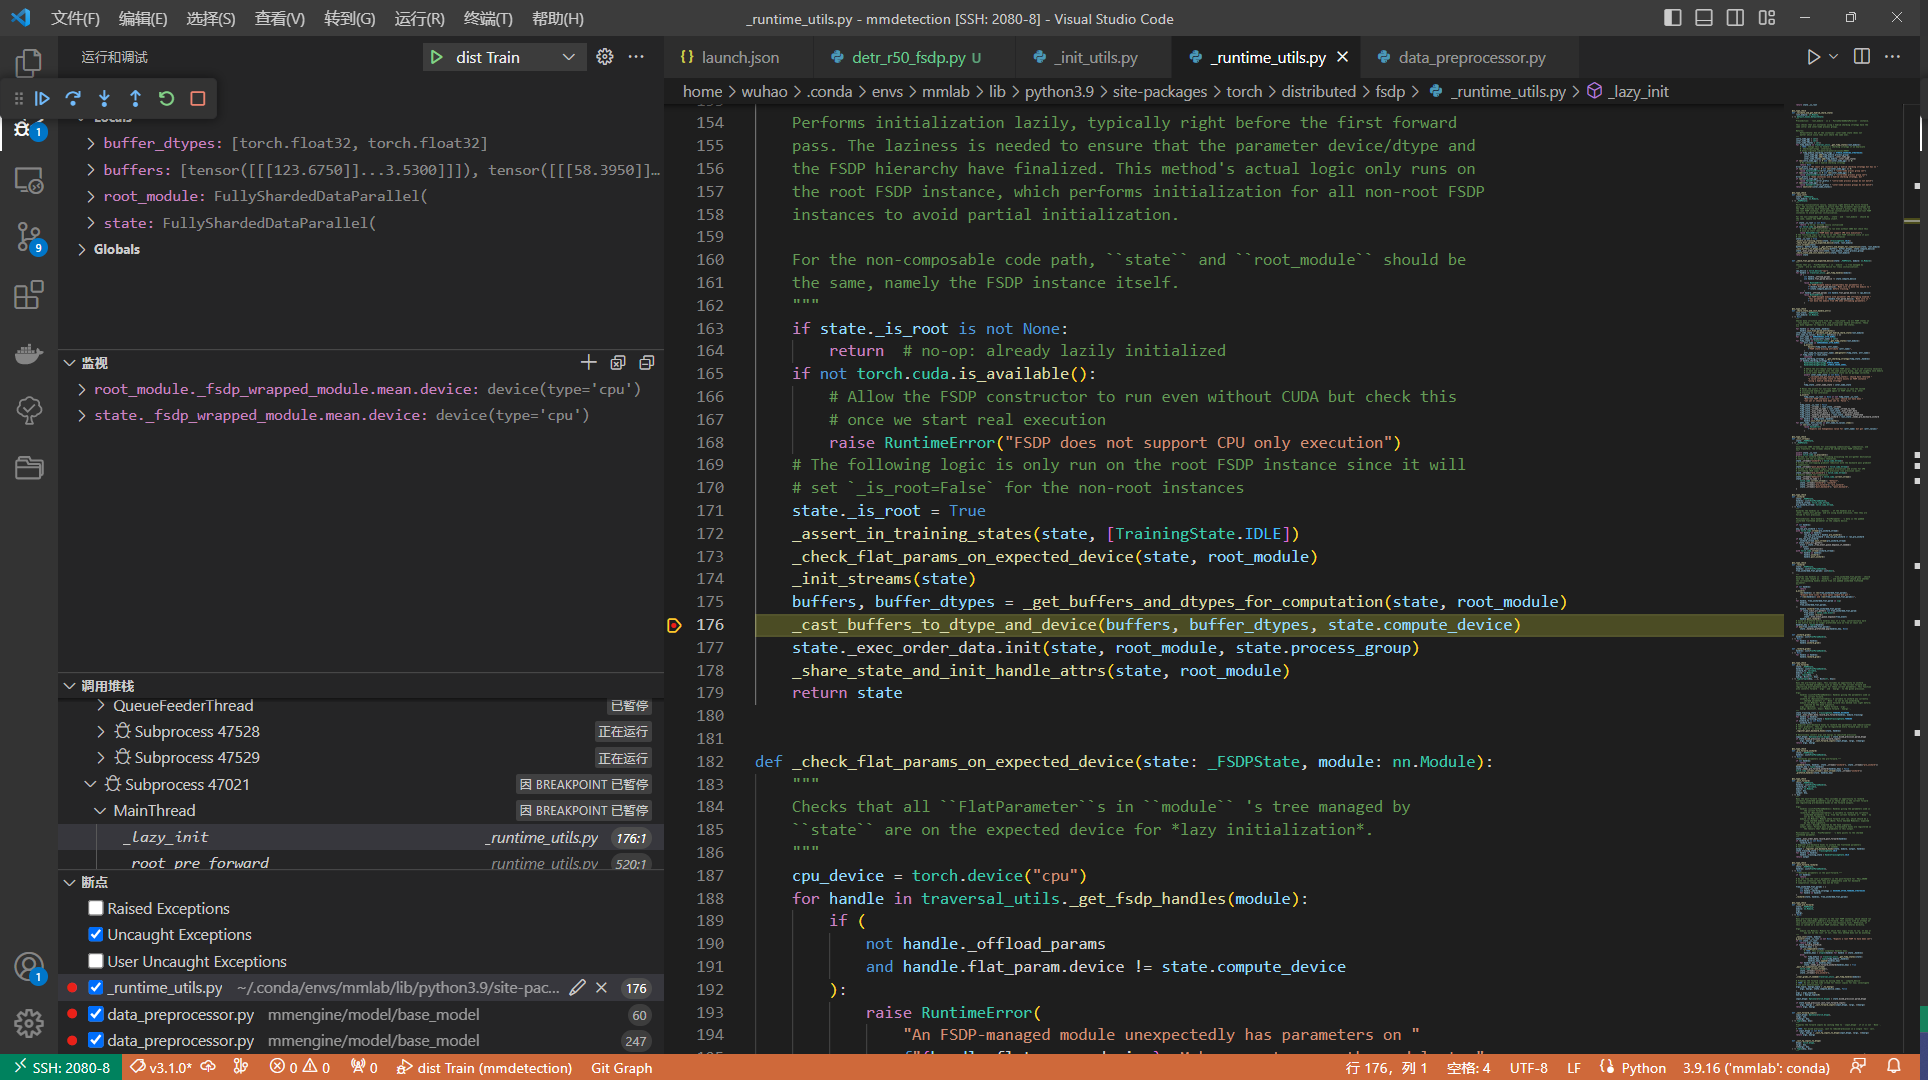Click the Add Expression icon in Watch panel
The image size is (1928, 1088).
(588, 362)
